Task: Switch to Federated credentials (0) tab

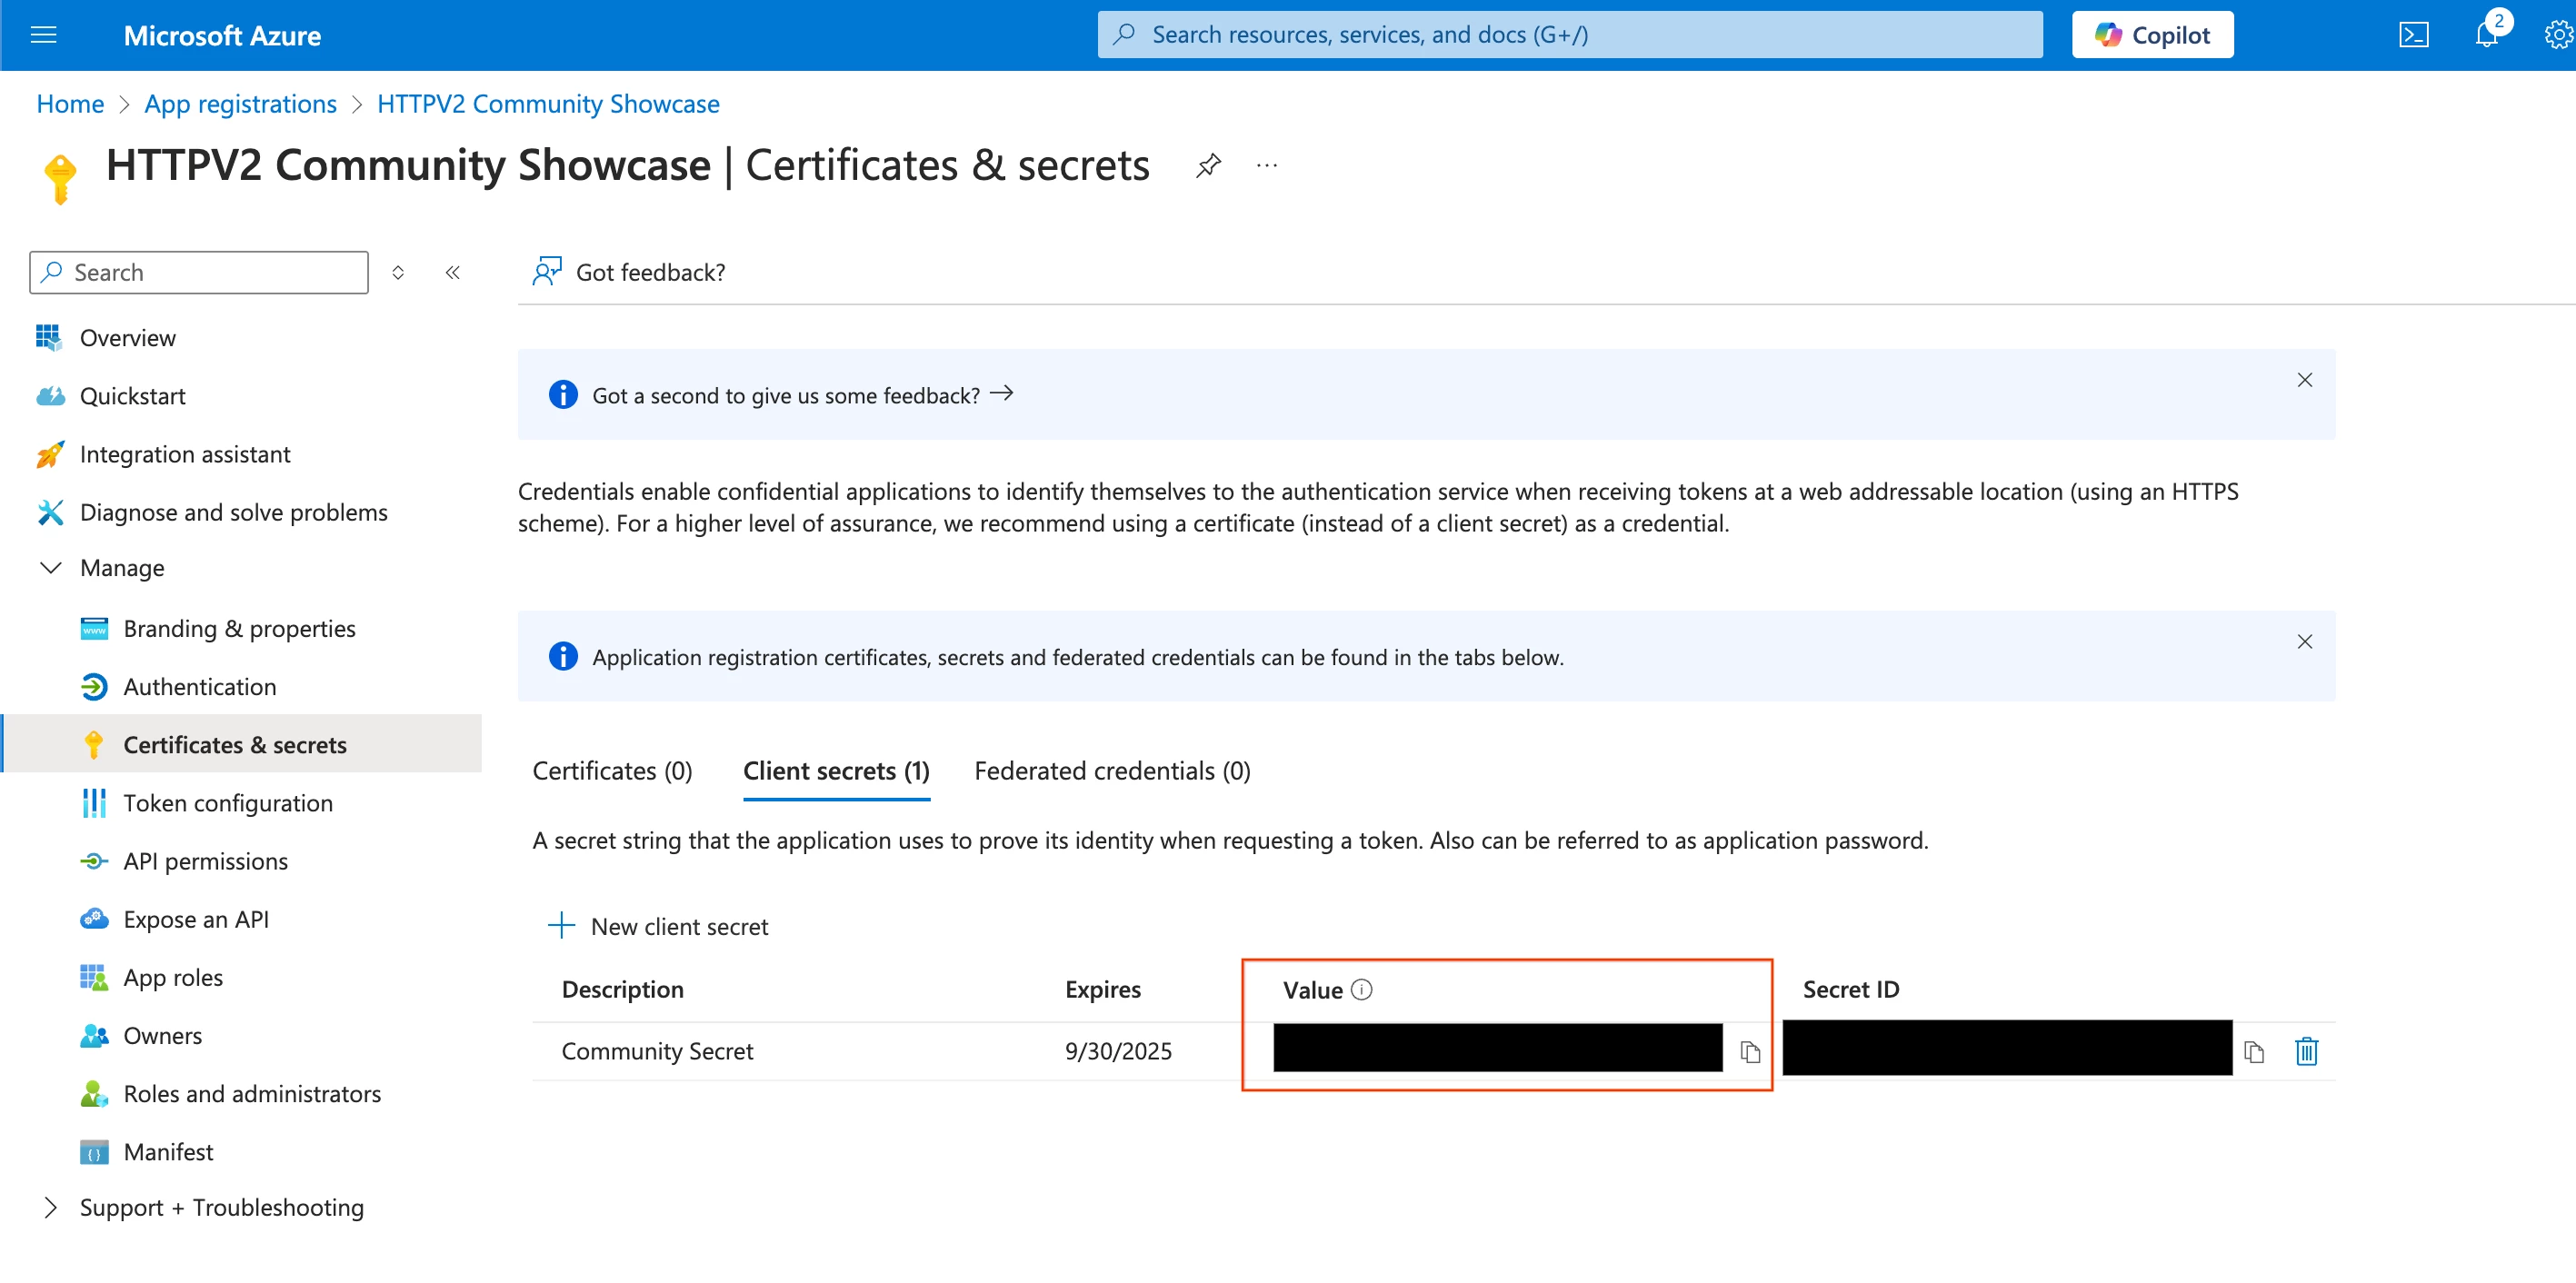Action: [x=1112, y=770]
